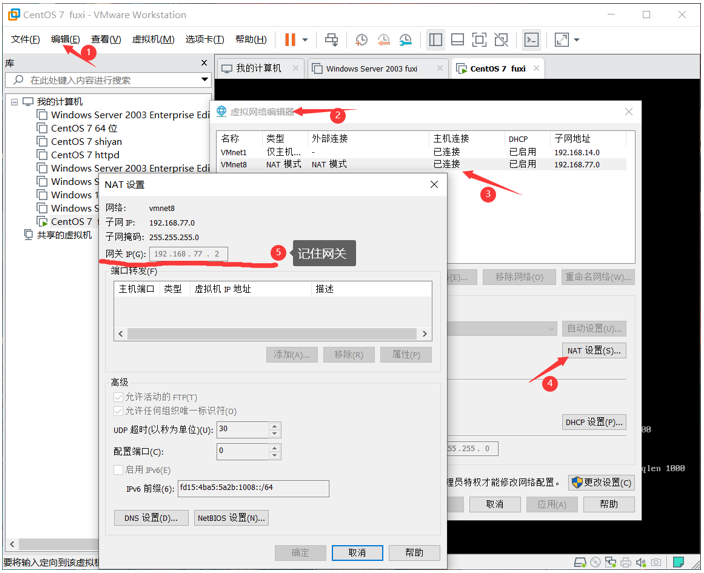Collapse the 我的计算机 tree node
The width and height of the screenshot is (704, 573).
tap(14, 102)
